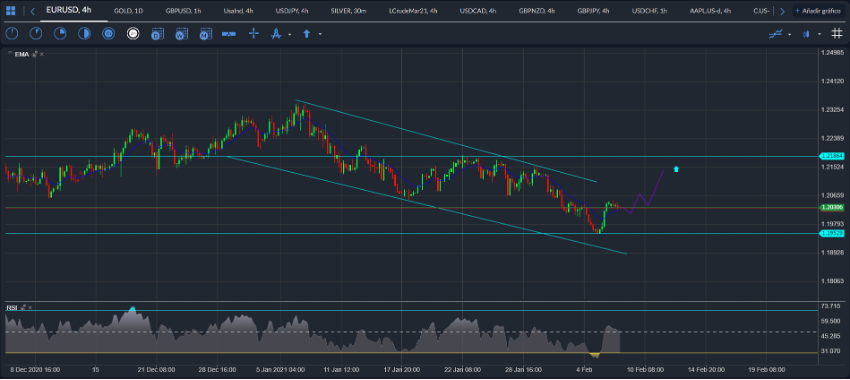
Task: Remove the EMA indicator with its X
Action: point(42,54)
